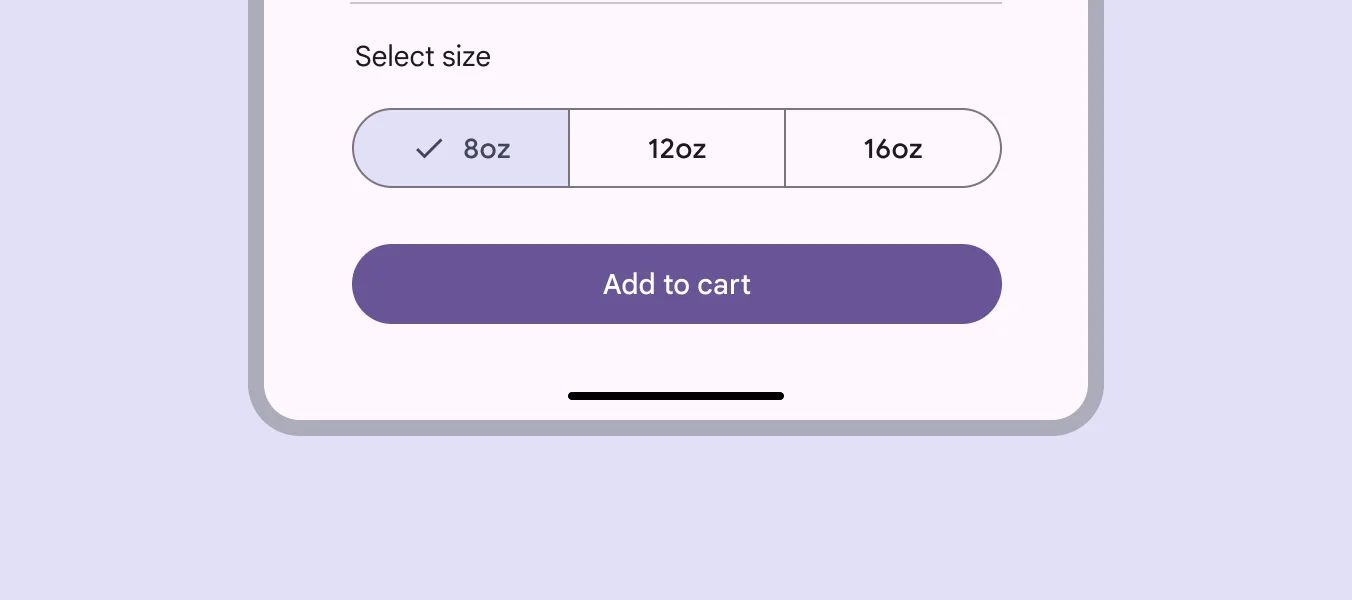Click the divider line above Select size
The height and width of the screenshot is (600, 1352).
[676, 5]
